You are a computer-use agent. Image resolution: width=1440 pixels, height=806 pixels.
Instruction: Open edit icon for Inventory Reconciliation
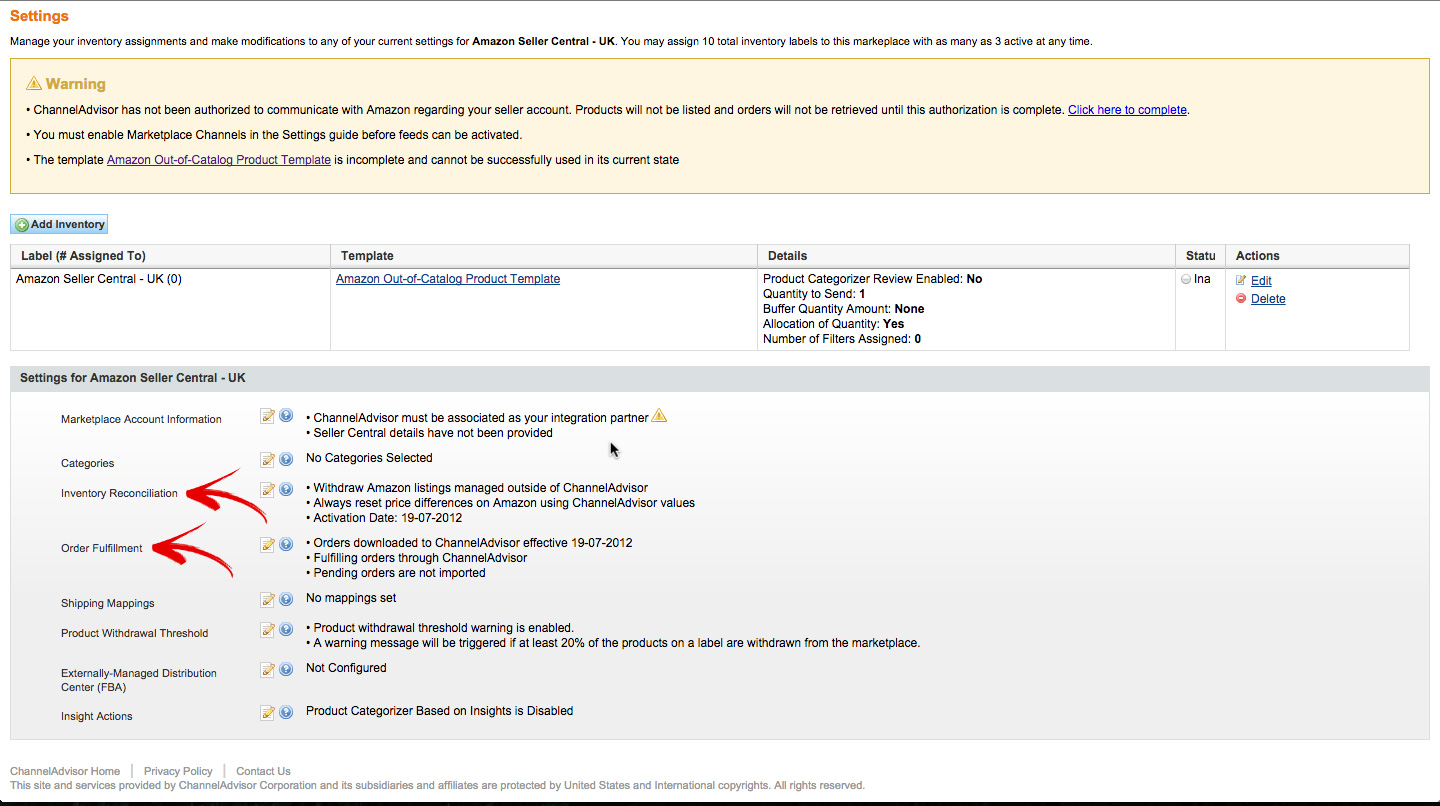[267, 490]
